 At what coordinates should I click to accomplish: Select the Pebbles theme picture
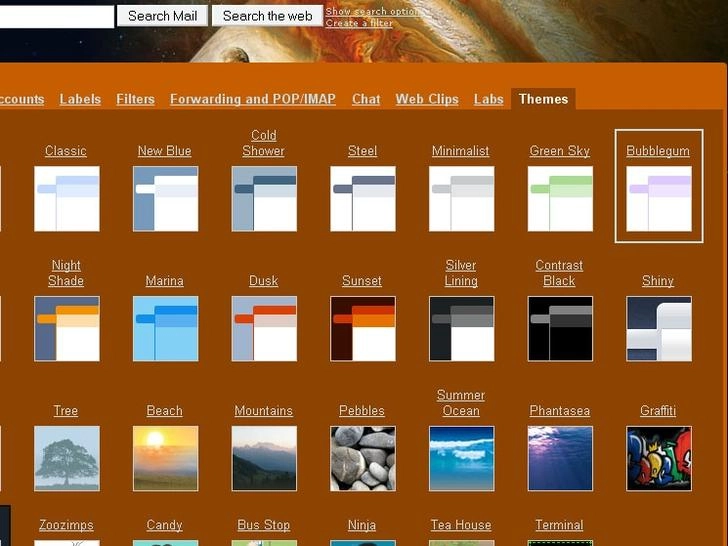pos(363,459)
